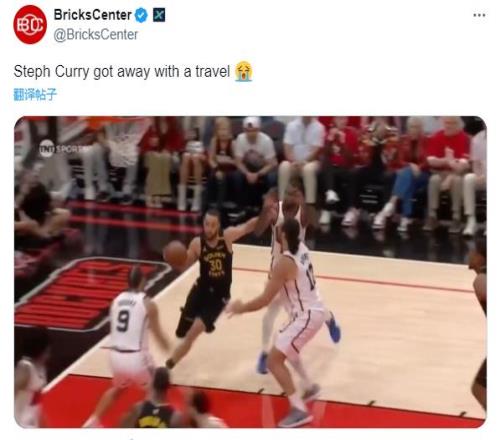Translate the post via 翻译帖子 link
This screenshot has height=440, width=500.
pyautogui.click(x=35, y=95)
